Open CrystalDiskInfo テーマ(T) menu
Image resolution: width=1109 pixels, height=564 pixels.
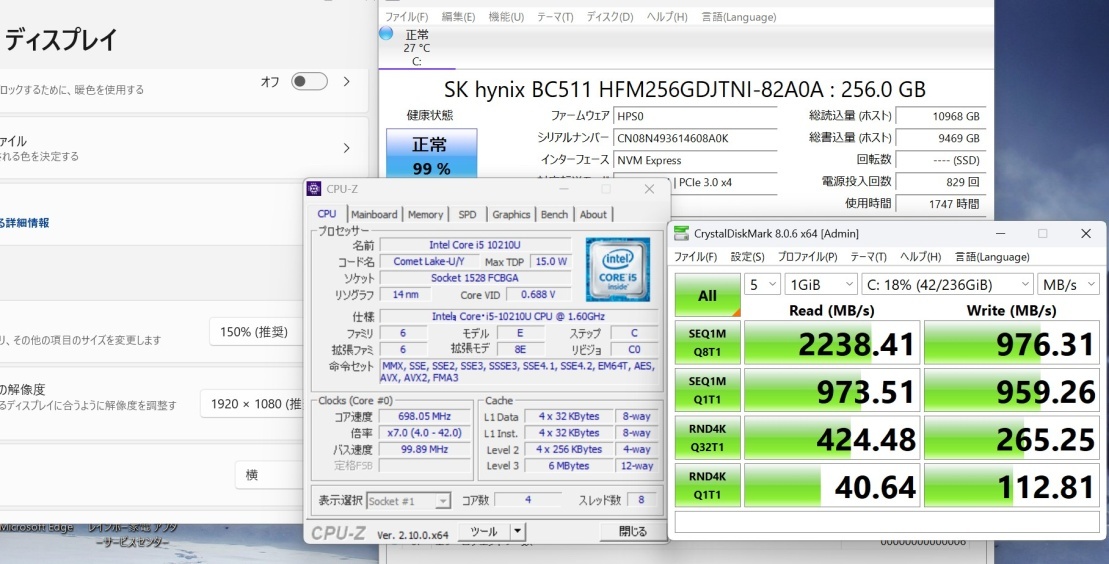click(x=555, y=17)
